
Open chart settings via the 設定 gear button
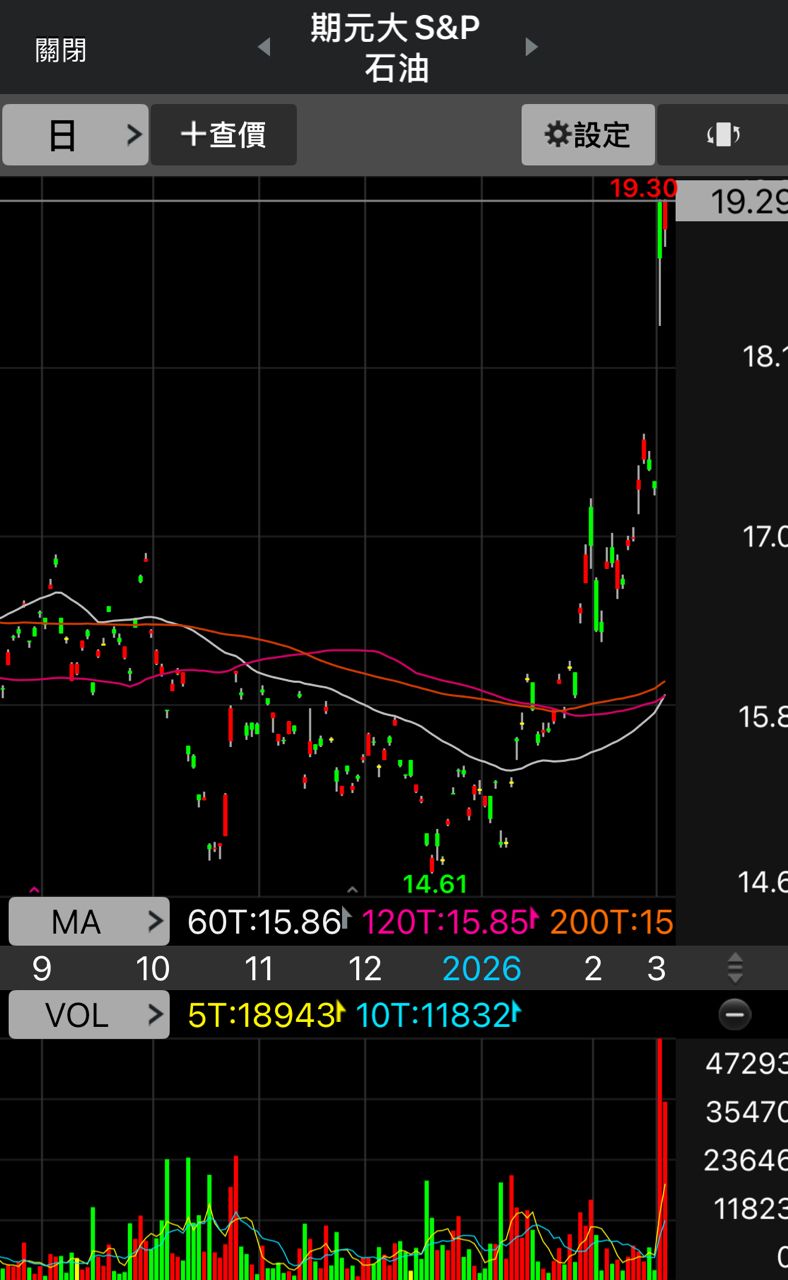588,135
